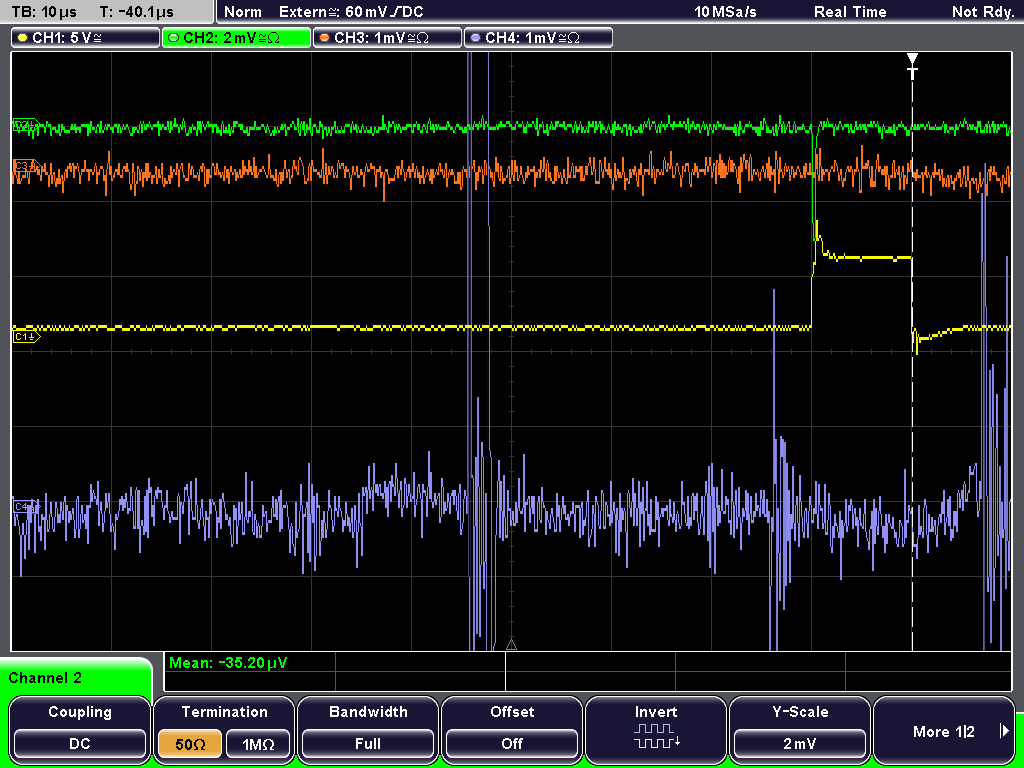This screenshot has width=1024, height=768.
Task: Click the orange CH3 color dot
Action: coord(324,38)
